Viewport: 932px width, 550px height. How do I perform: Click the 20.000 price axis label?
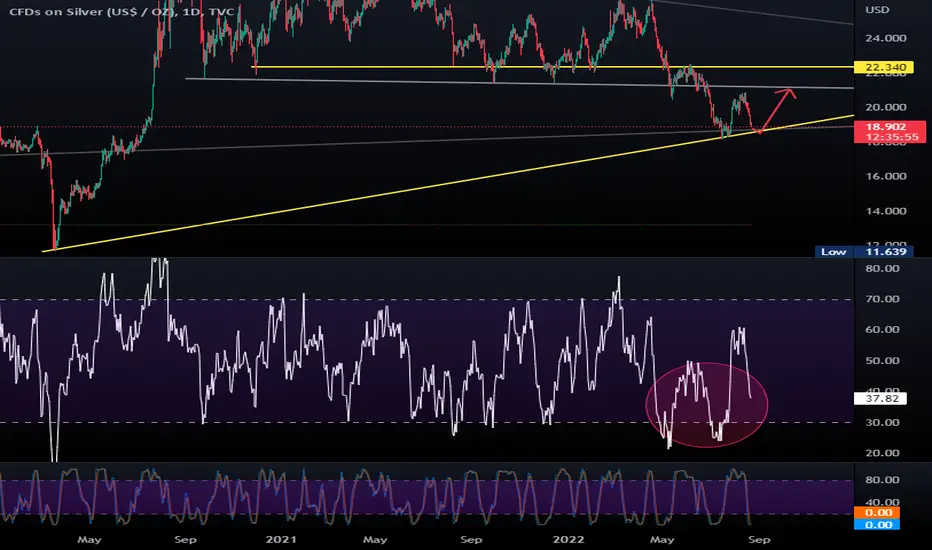[x=886, y=107]
